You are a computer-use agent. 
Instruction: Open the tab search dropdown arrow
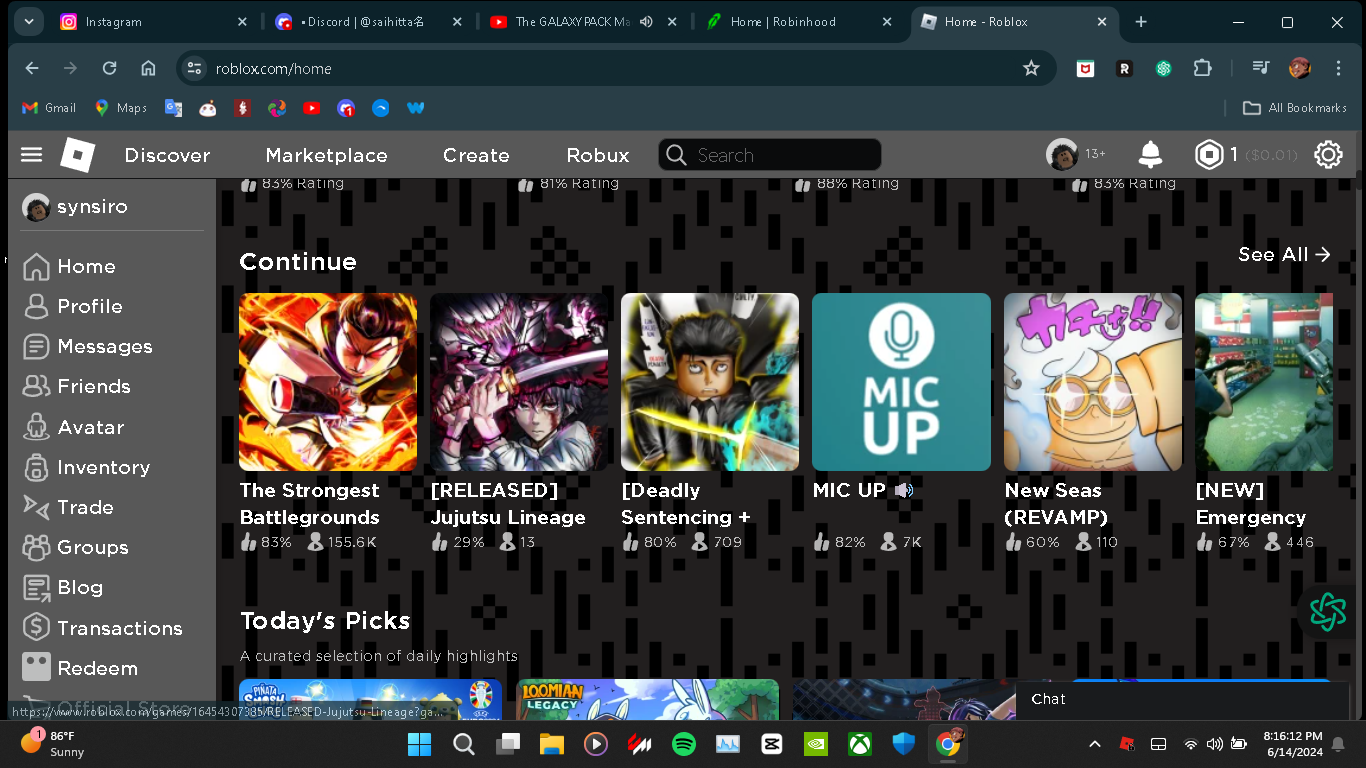point(28,22)
